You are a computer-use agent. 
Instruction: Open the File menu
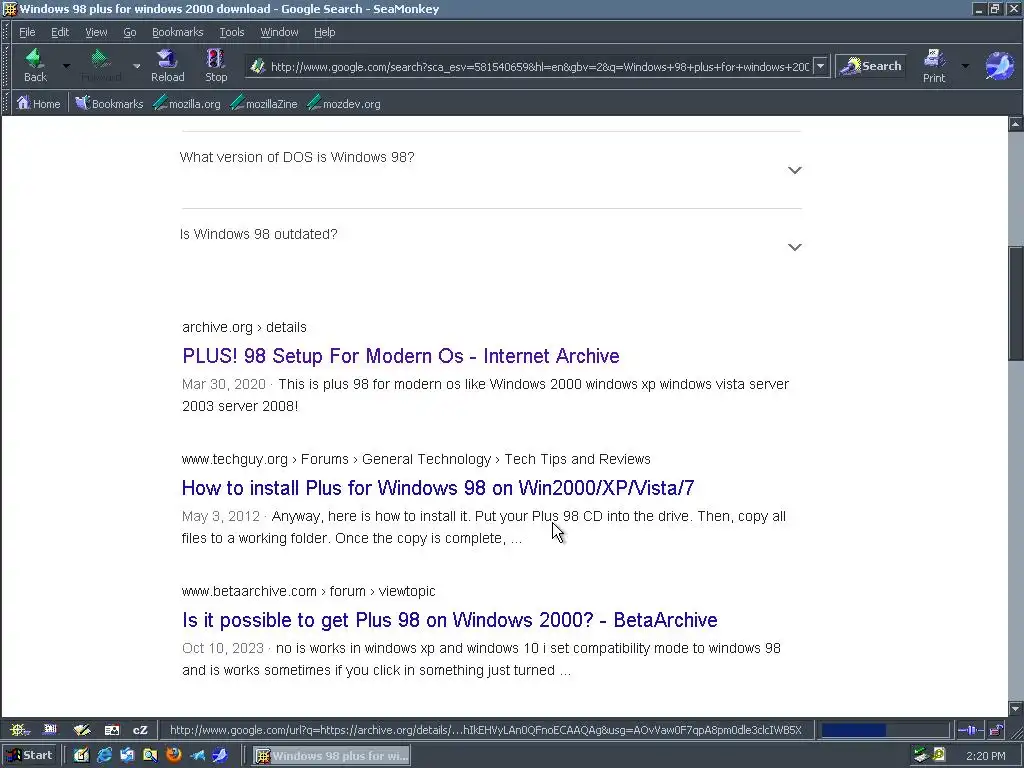click(x=27, y=32)
